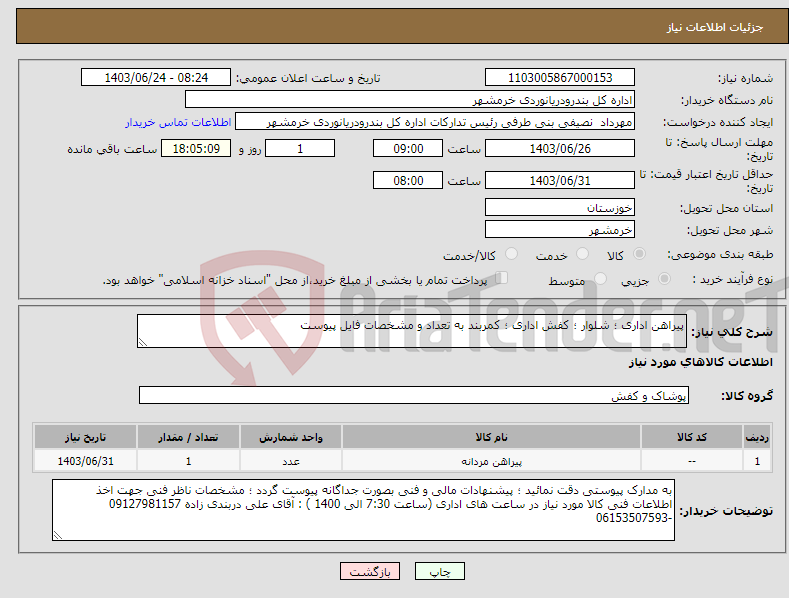Screen dimensions: 789x598
Task: Click buyer notes textarea resize handle
Action: click(58, 535)
